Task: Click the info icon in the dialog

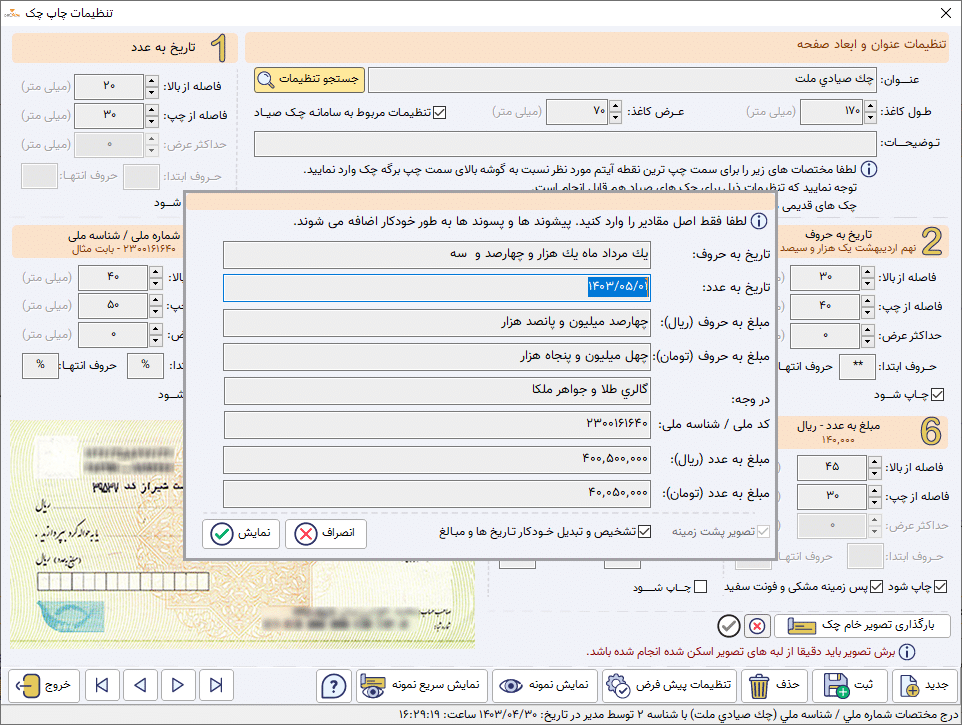Action: (759, 221)
